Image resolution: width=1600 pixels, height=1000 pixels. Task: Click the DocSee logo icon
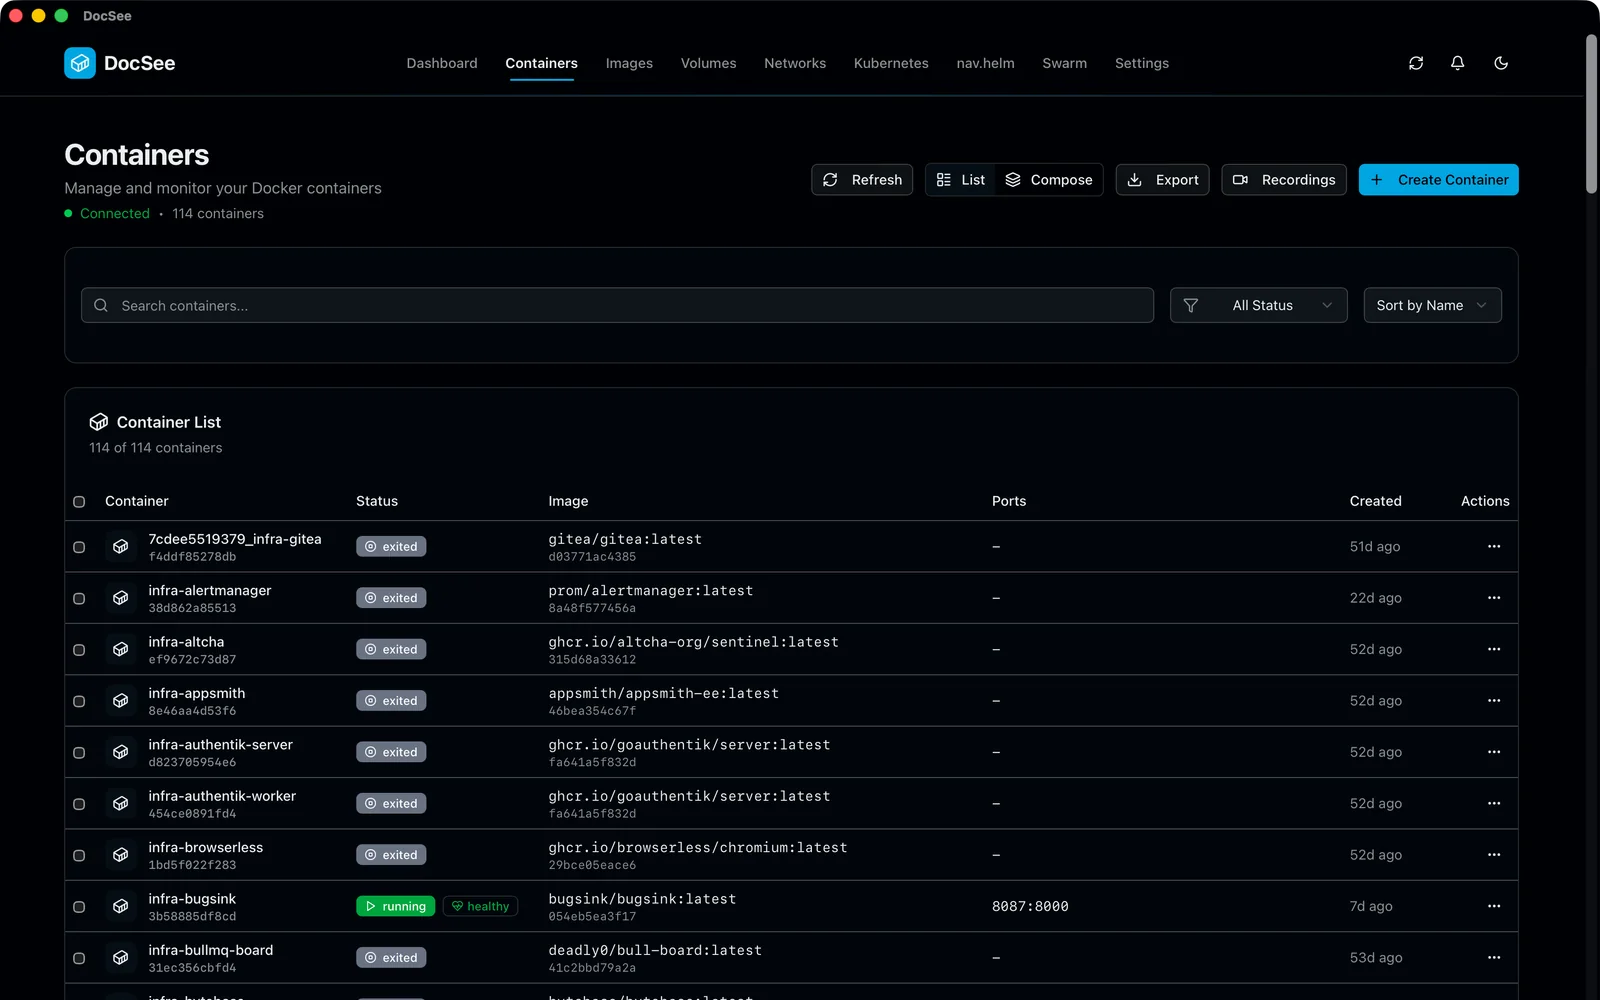tap(80, 63)
